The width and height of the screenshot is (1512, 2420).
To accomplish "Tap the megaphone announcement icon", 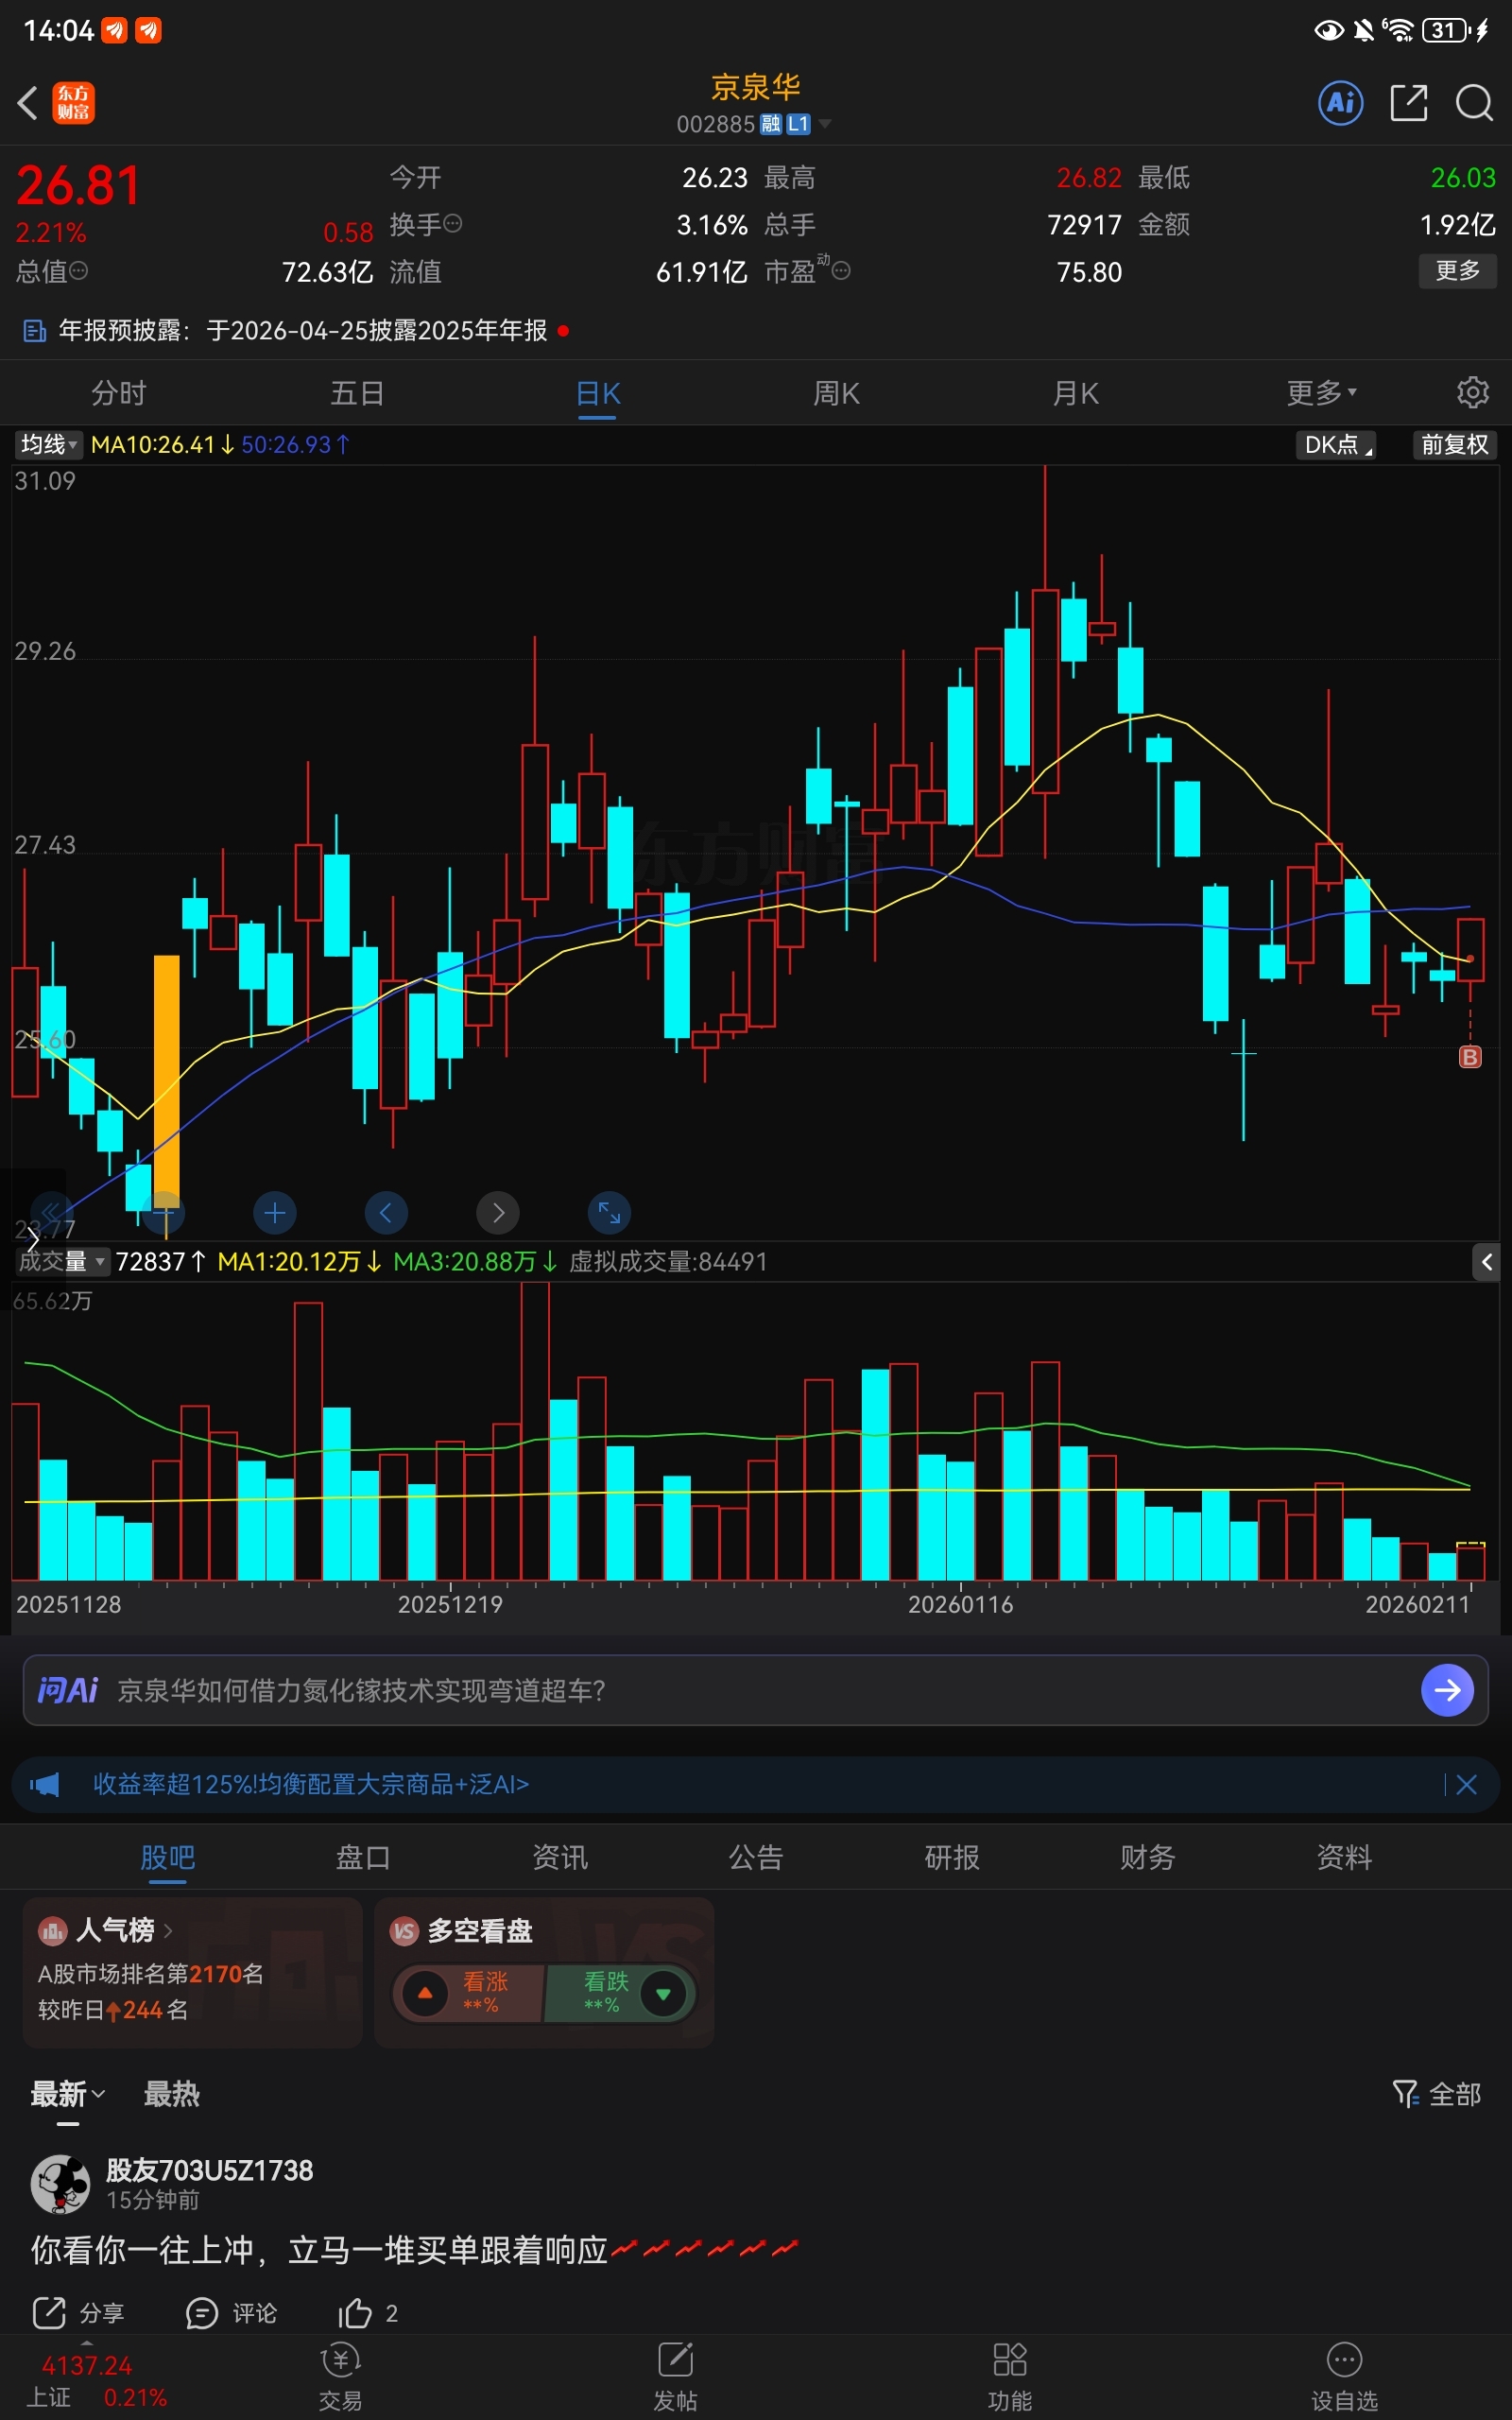I will [x=45, y=1784].
